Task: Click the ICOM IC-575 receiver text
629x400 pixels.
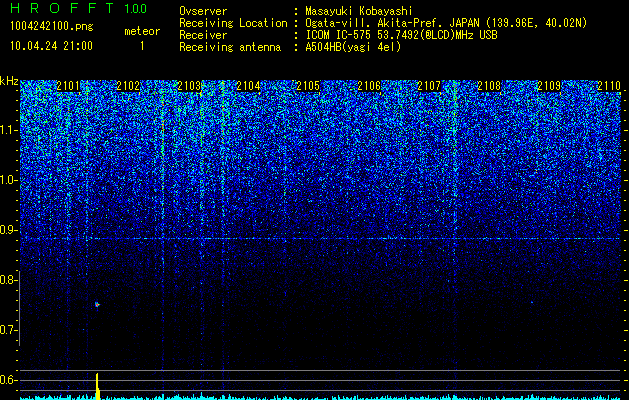Action: click(401, 35)
